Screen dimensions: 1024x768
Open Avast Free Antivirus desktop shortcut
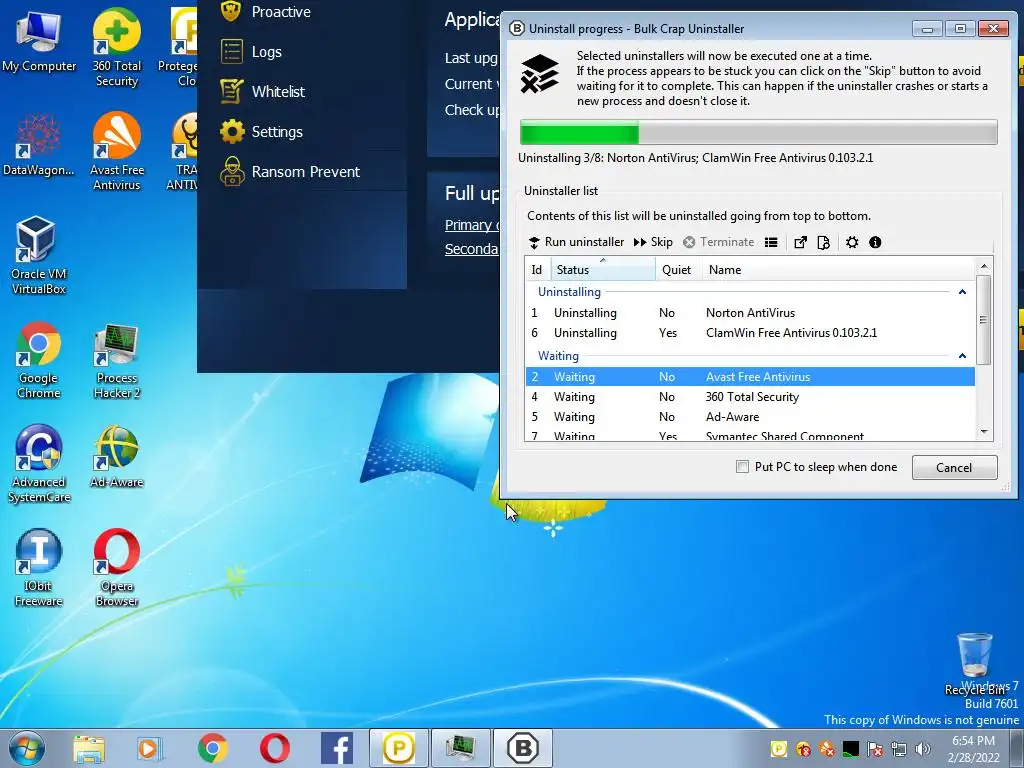116,152
